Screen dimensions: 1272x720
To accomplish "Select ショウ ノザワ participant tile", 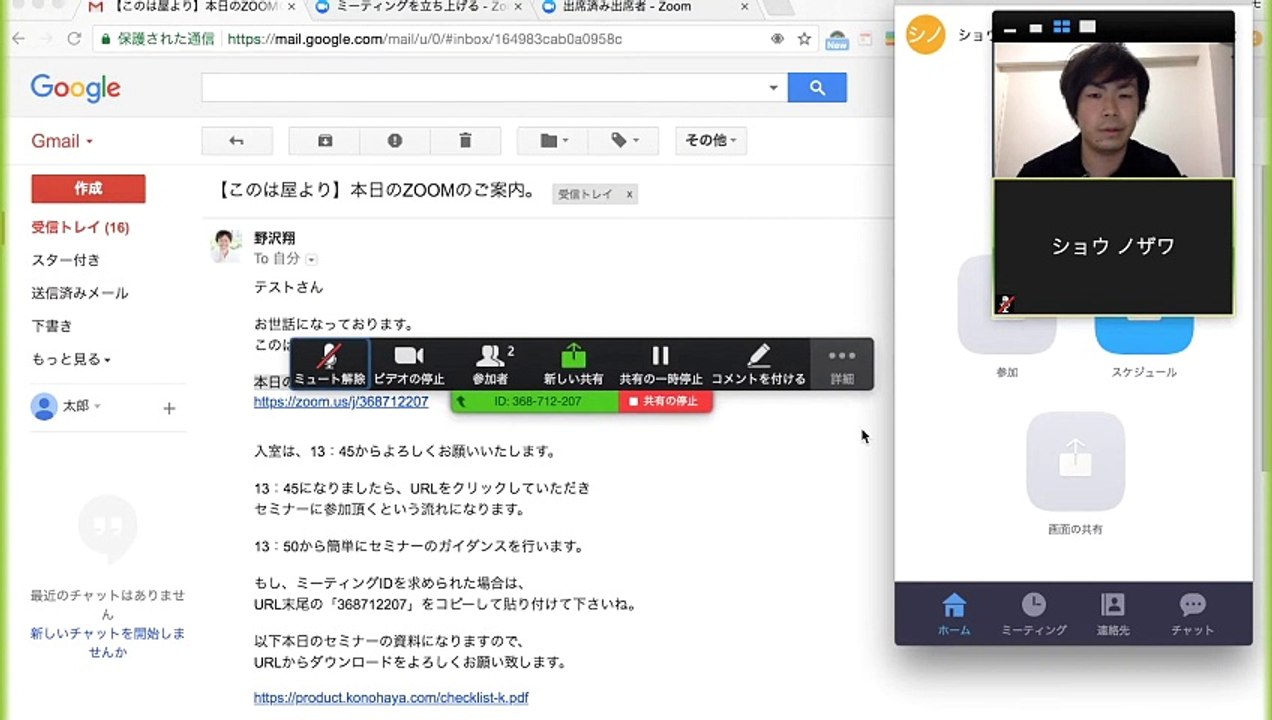I will (x=1113, y=247).
